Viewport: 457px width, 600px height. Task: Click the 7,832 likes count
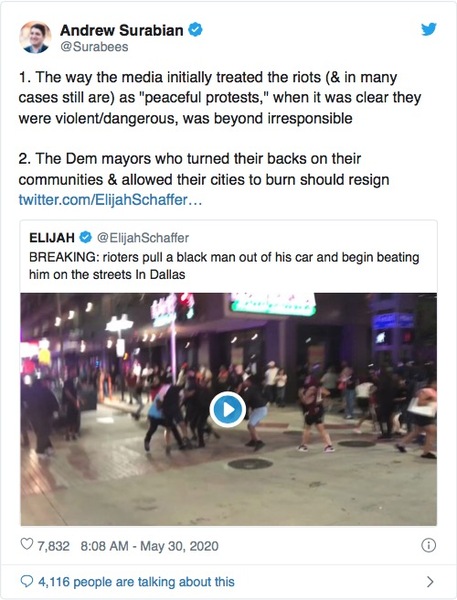click(x=53, y=545)
